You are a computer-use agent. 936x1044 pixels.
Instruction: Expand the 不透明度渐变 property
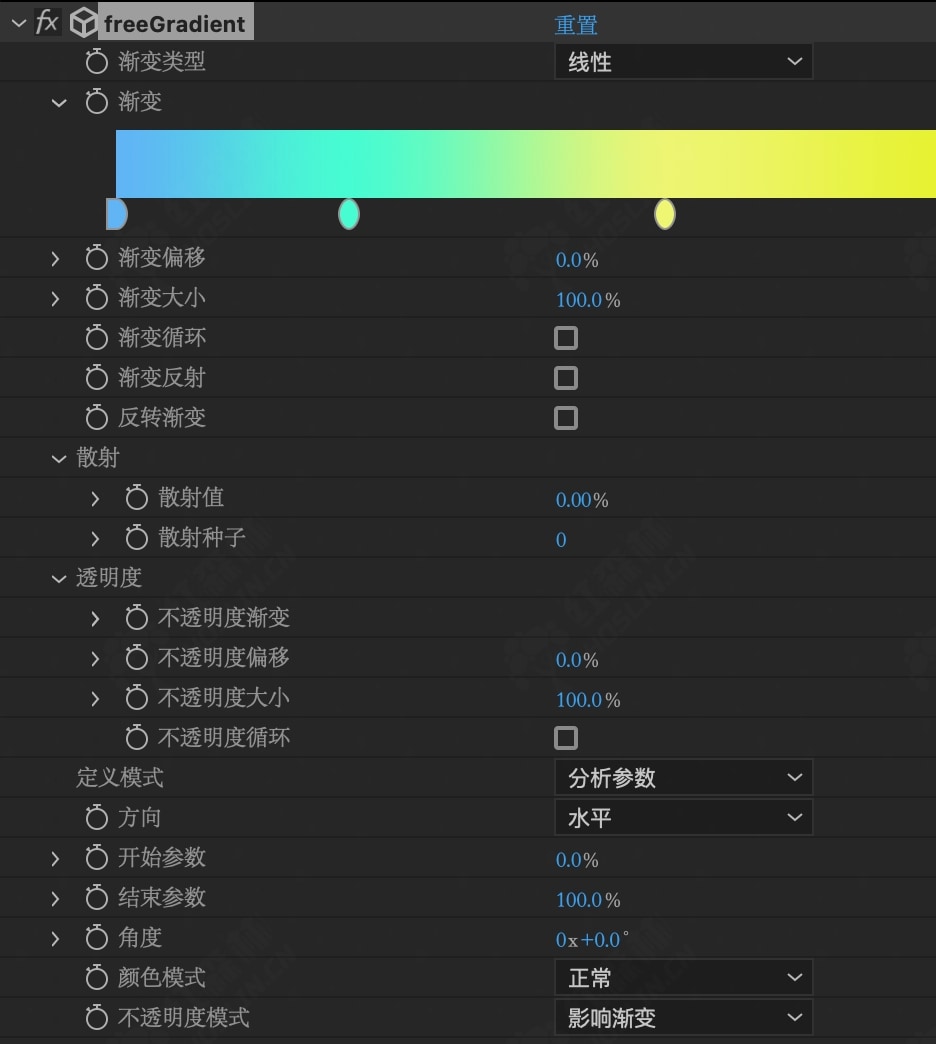pos(95,618)
